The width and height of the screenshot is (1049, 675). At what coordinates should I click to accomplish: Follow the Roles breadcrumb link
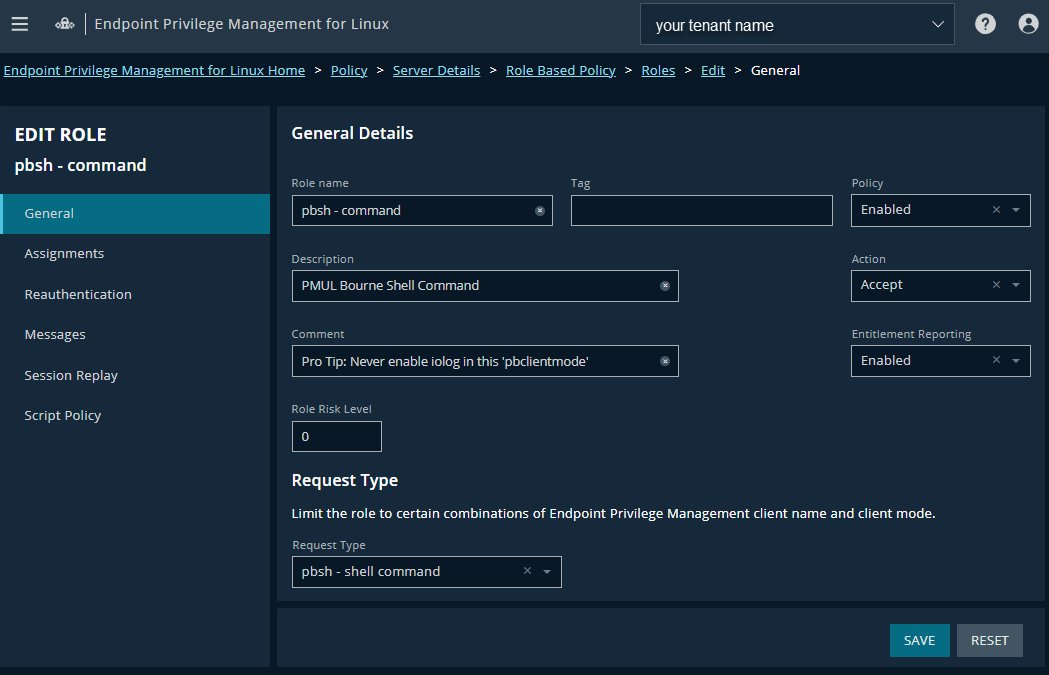point(658,70)
